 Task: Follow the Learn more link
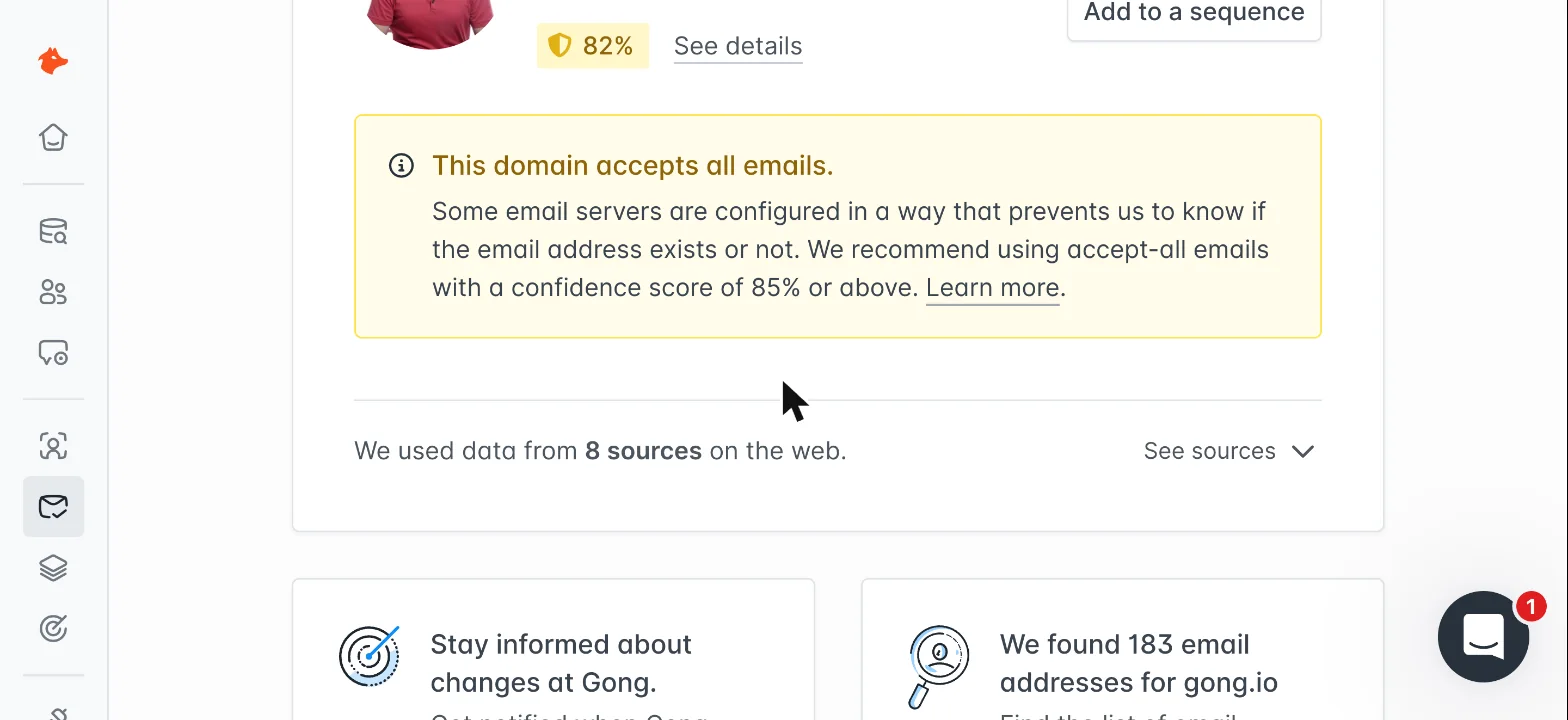(992, 288)
